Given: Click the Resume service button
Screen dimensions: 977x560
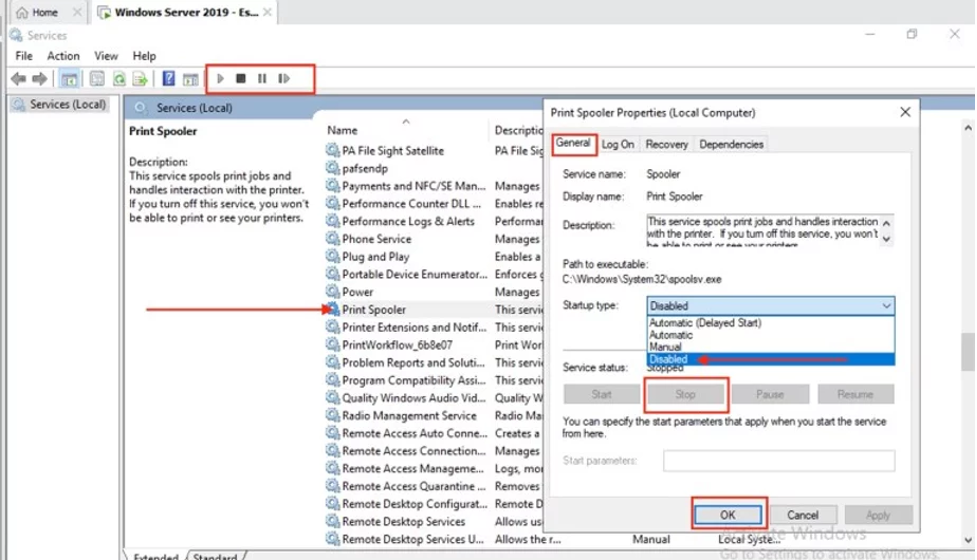Looking at the screenshot, I should pyautogui.click(x=855, y=394).
